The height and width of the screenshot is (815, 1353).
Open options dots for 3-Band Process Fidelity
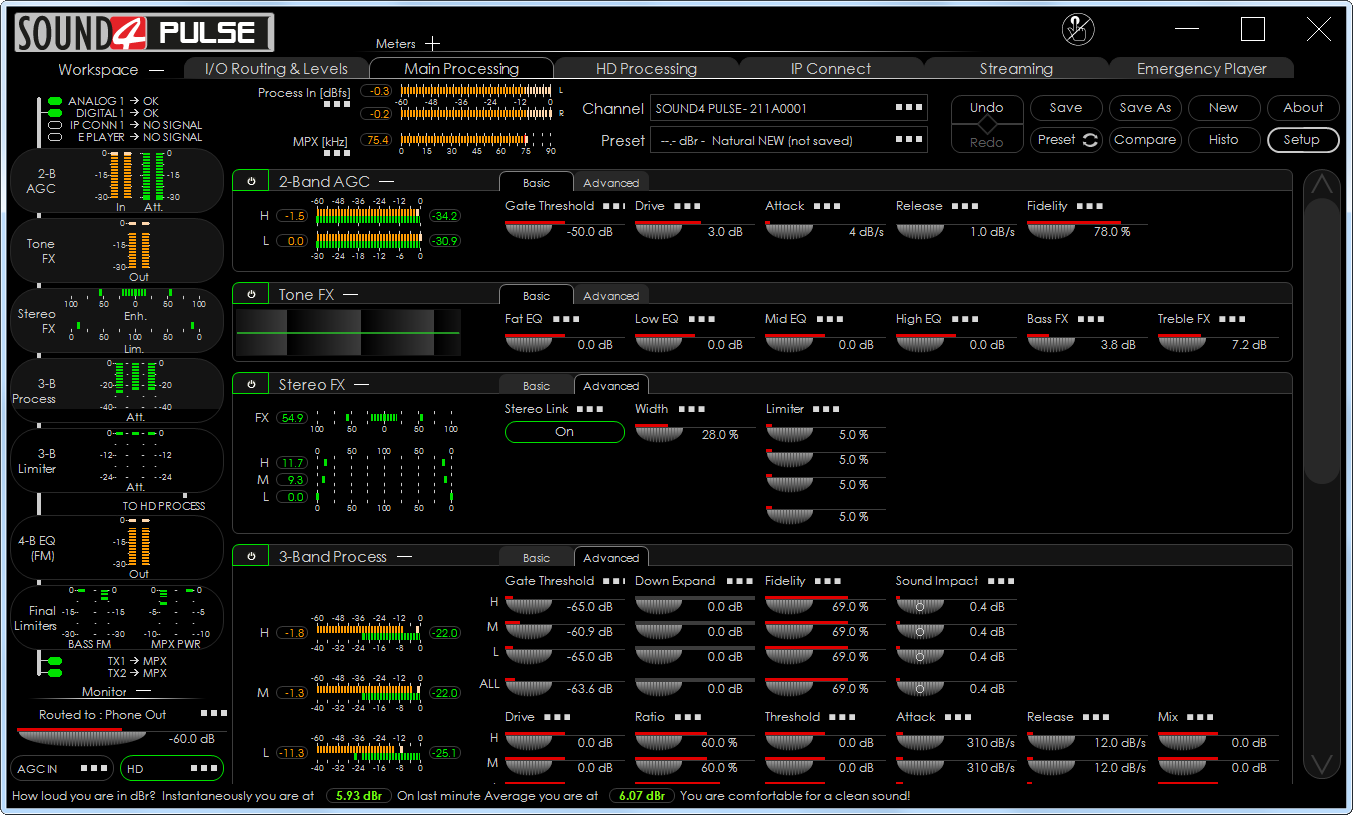pos(830,581)
